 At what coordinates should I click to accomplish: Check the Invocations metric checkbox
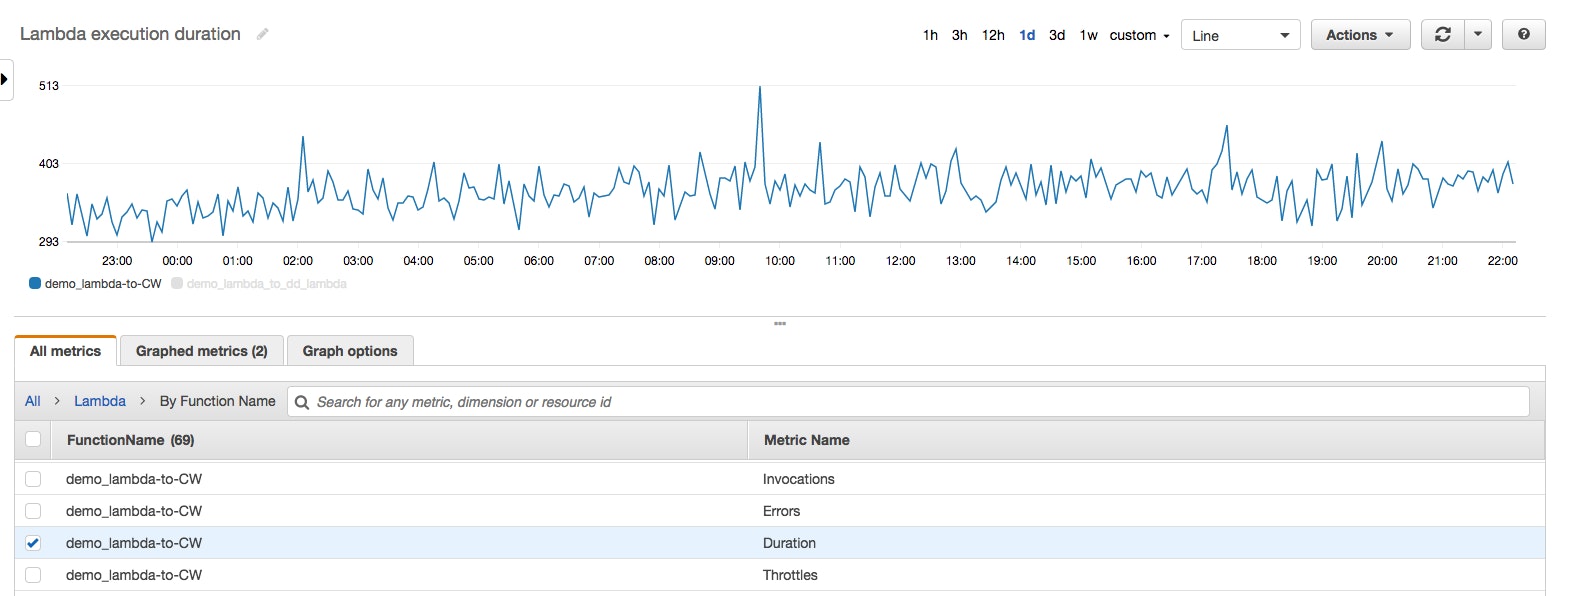point(33,479)
